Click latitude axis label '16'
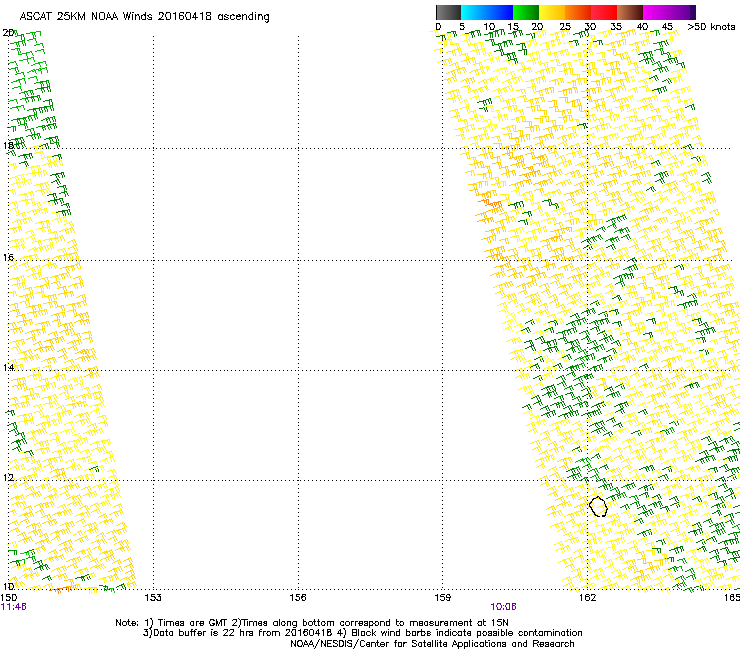The image size is (740, 650). pyautogui.click(x=8, y=257)
